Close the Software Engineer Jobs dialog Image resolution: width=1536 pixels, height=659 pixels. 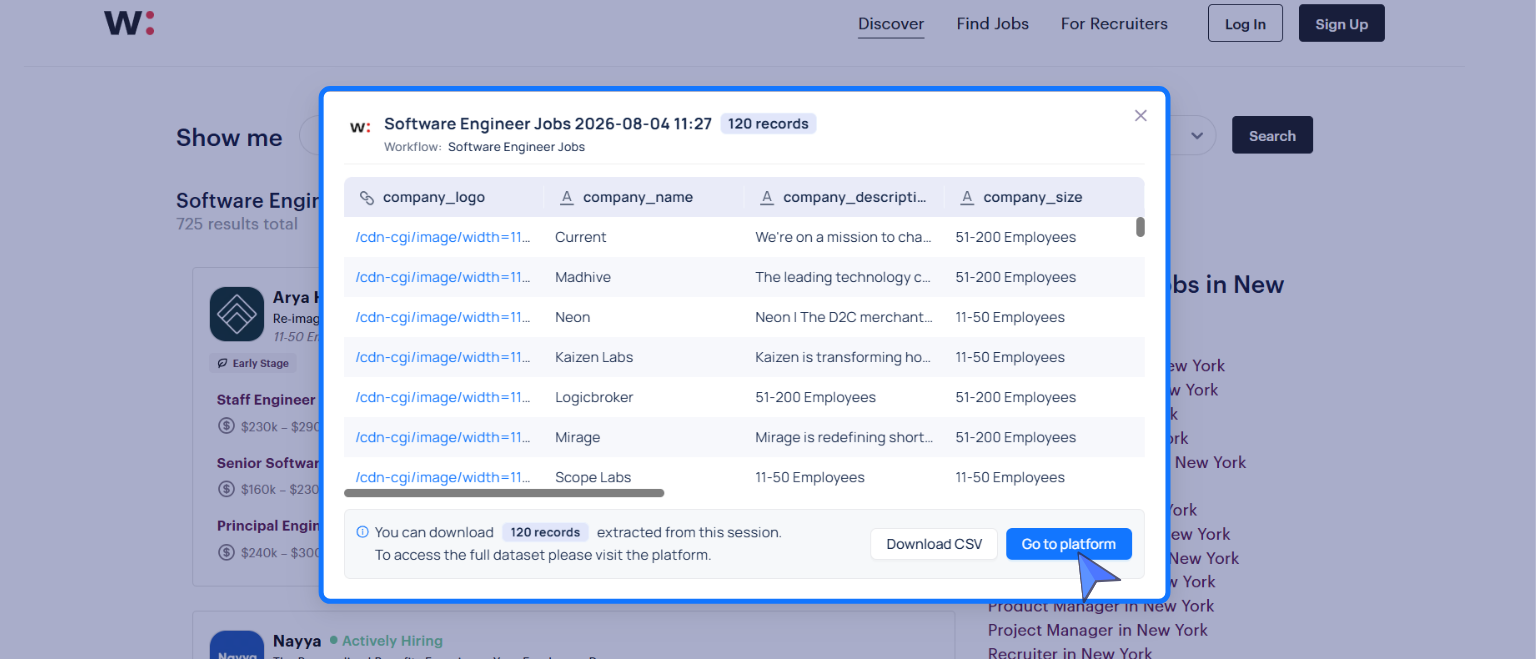(1140, 116)
